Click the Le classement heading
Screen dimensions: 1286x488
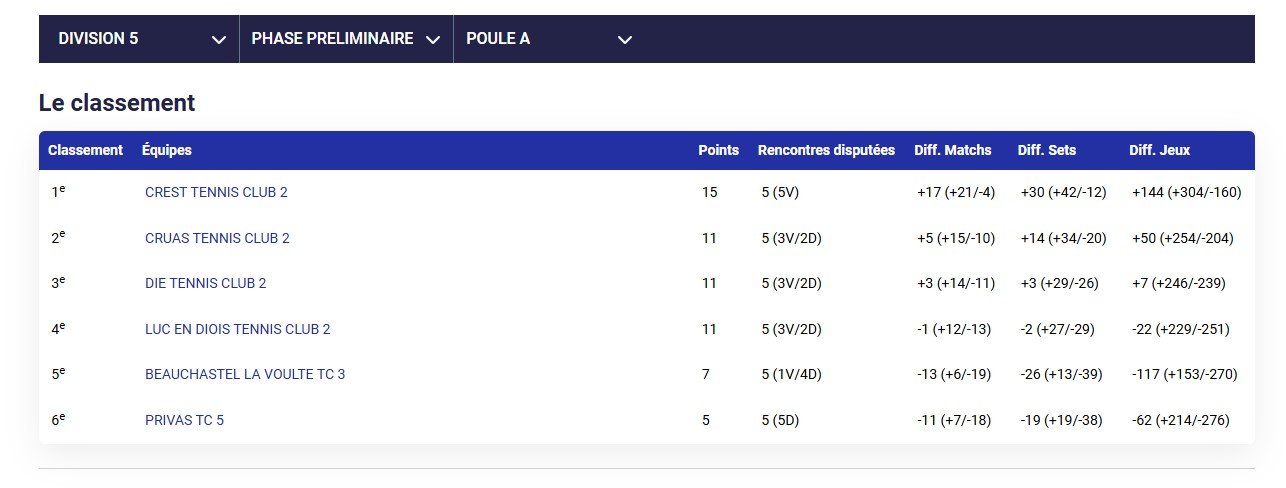117,102
